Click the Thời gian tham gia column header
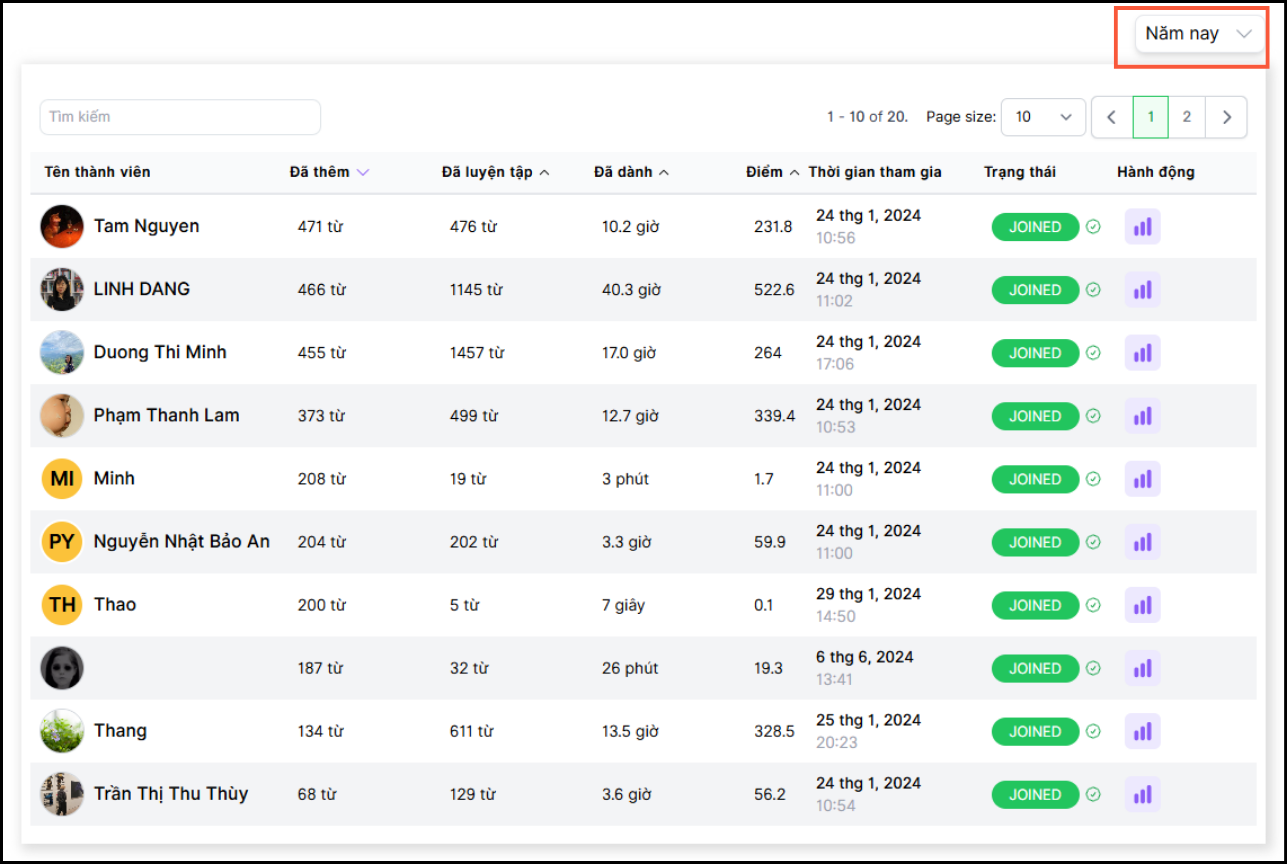The height and width of the screenshot is (864, 1288). (875, 172)
